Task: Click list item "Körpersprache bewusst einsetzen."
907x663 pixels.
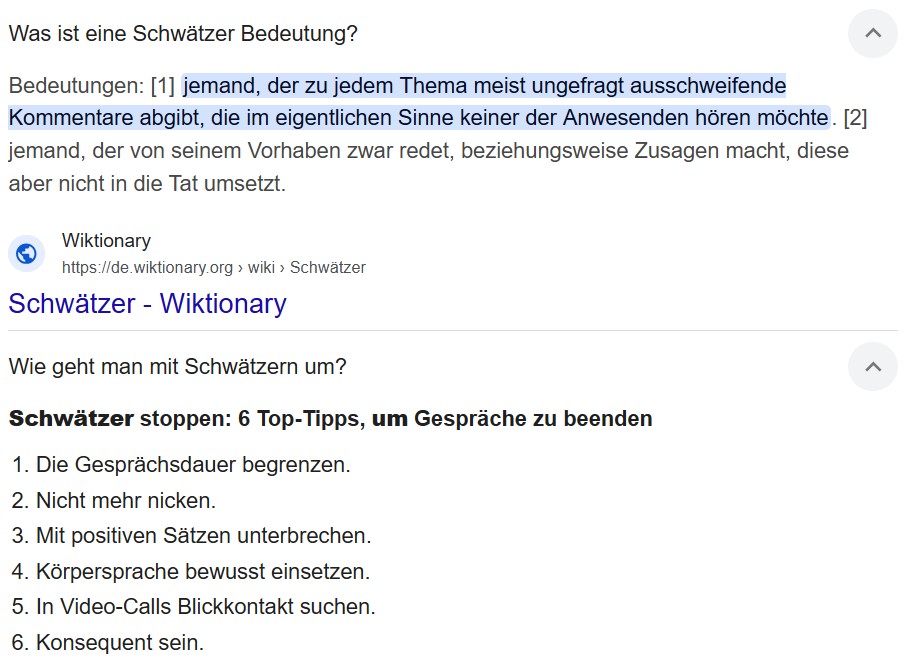Action: click(203, 572)
